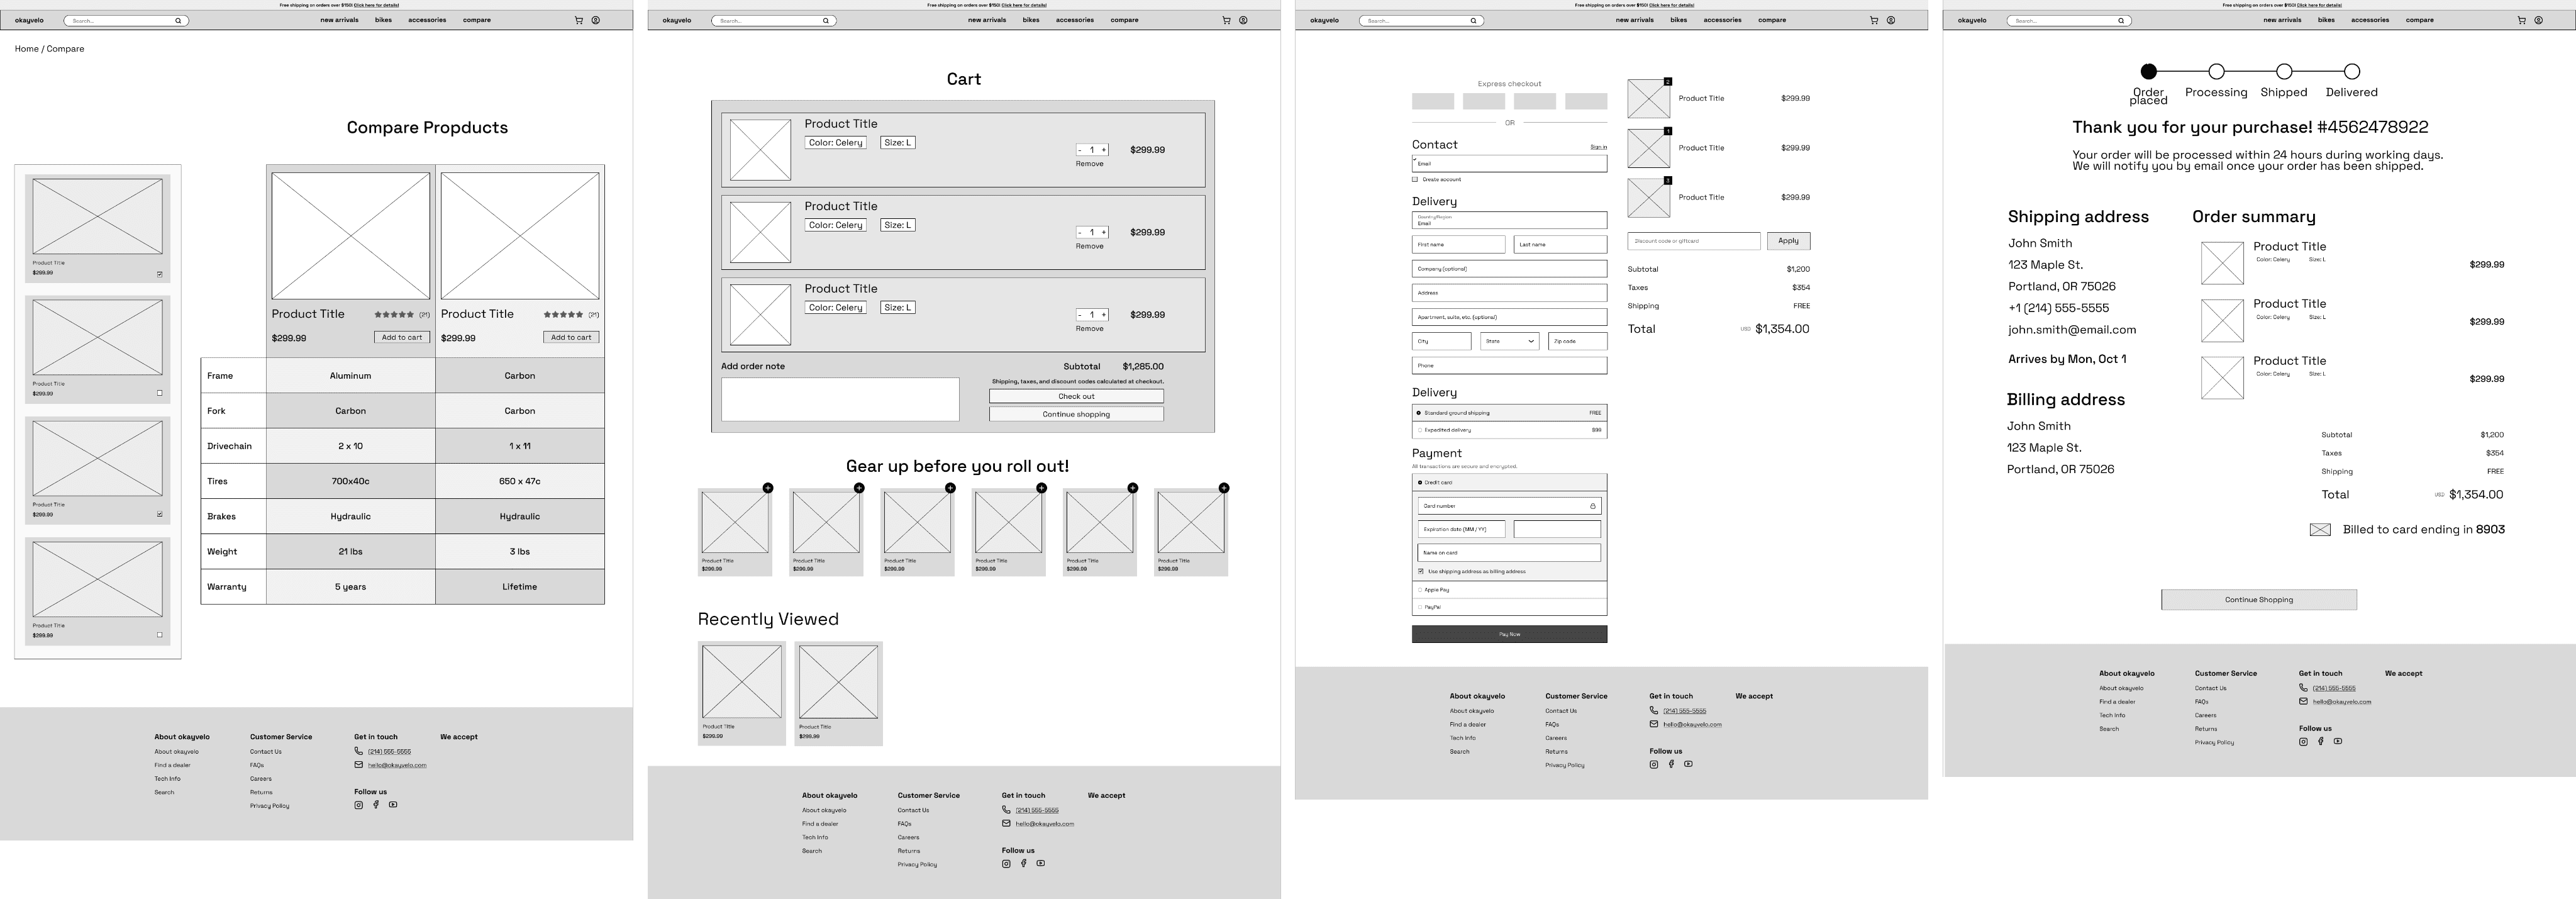Check the Create account checkbox

point(1415,180)
